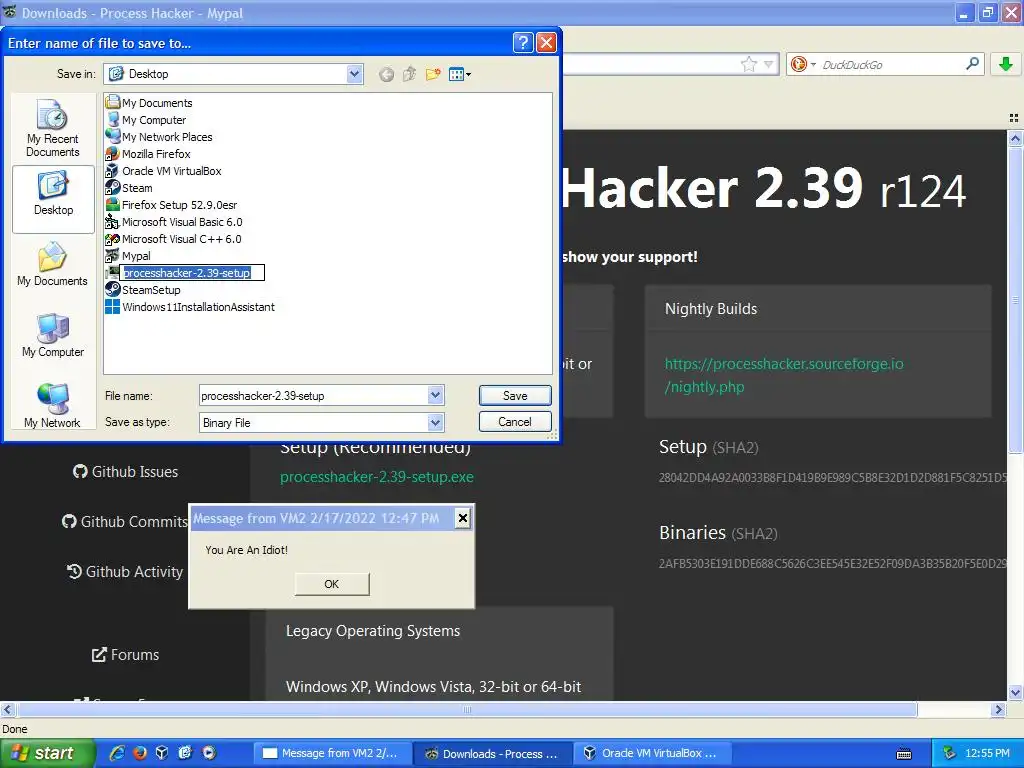Switch to Oracle VM VirtualBox taskbar button
Viewport: 1024px width, 768px height.
click(x=653, y=753)
